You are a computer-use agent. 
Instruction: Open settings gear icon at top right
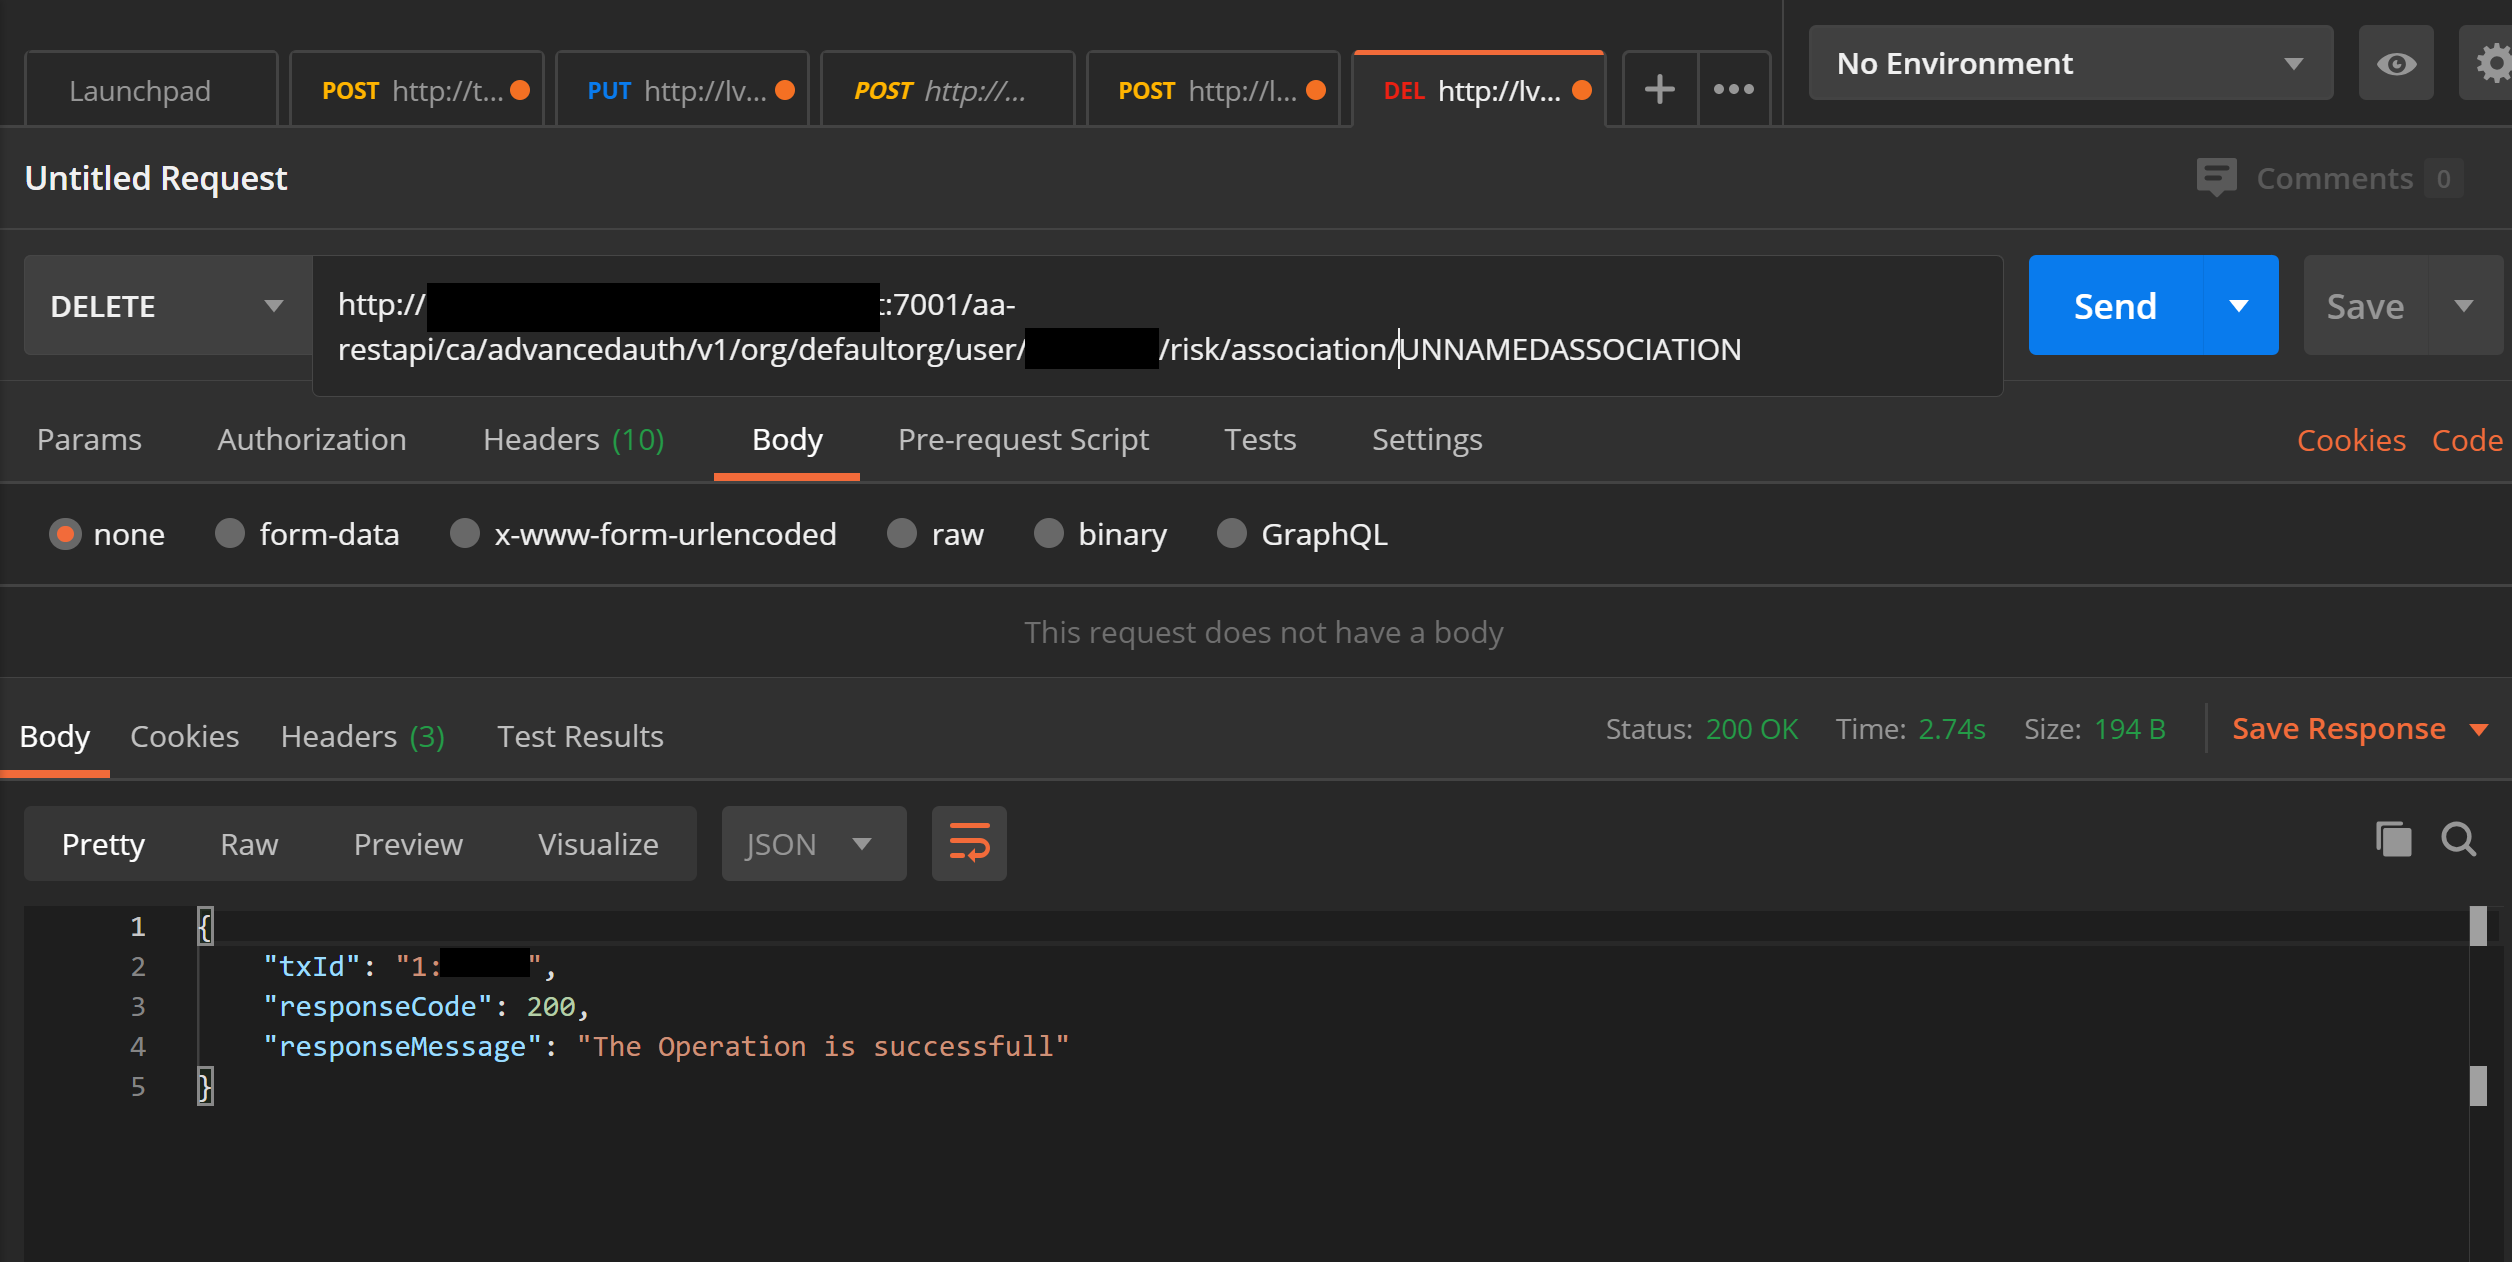click(2493, 64)
